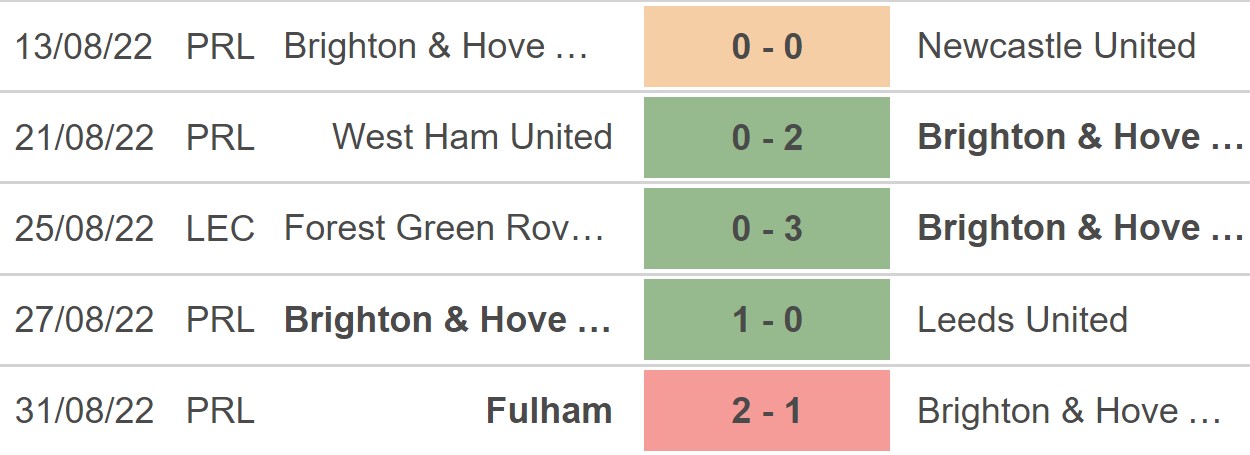Click Brighton & Hove opposite Newcastle United
The width and height of the screenshot is (1250, 455).
point(437,46)
